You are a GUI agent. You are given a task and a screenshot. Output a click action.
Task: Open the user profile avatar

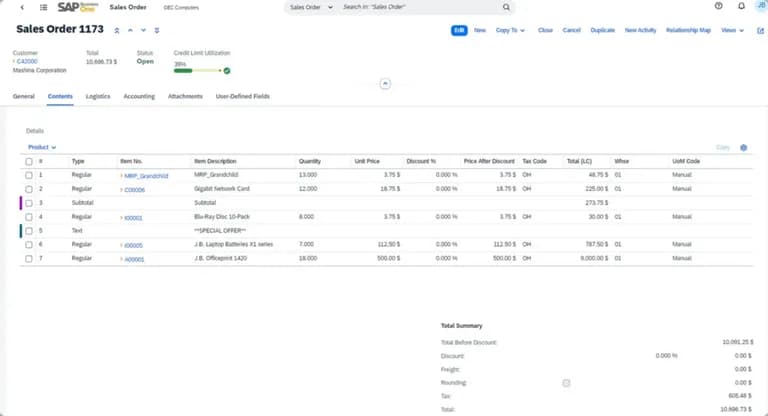[x=762, y=5]
